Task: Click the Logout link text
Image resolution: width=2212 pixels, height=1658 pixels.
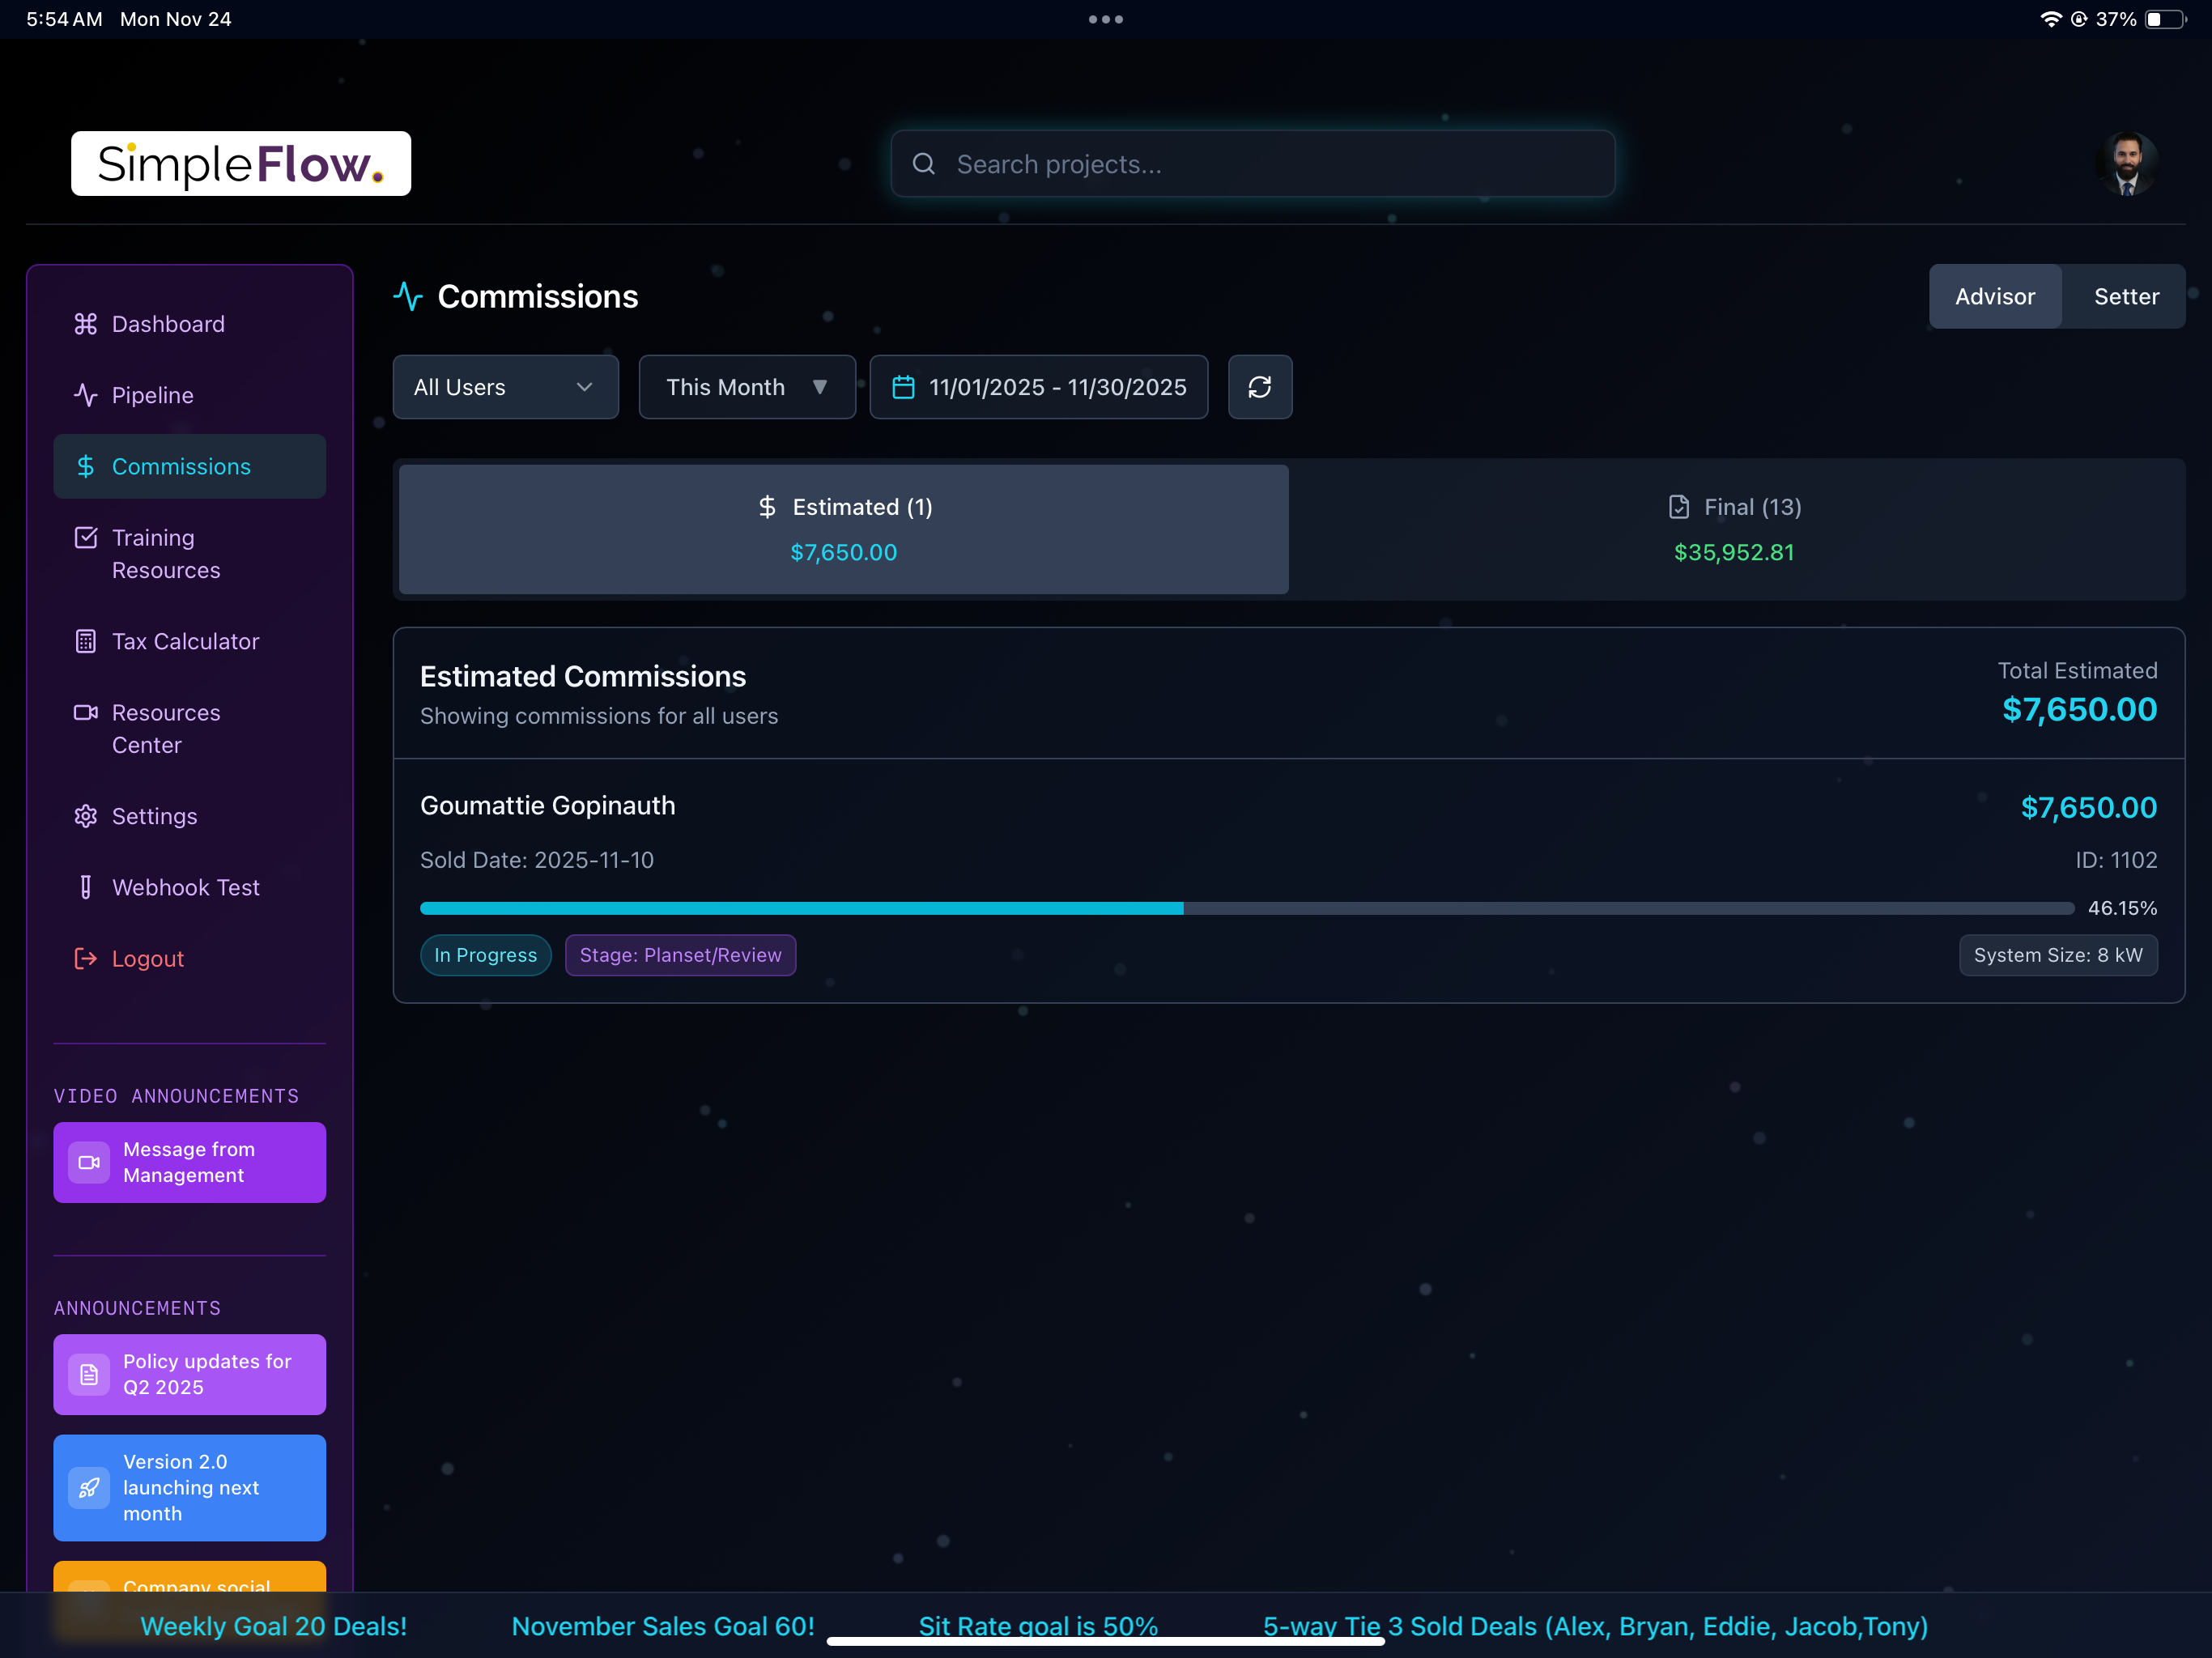Action: pyautogui.click(x=148, y=958)
